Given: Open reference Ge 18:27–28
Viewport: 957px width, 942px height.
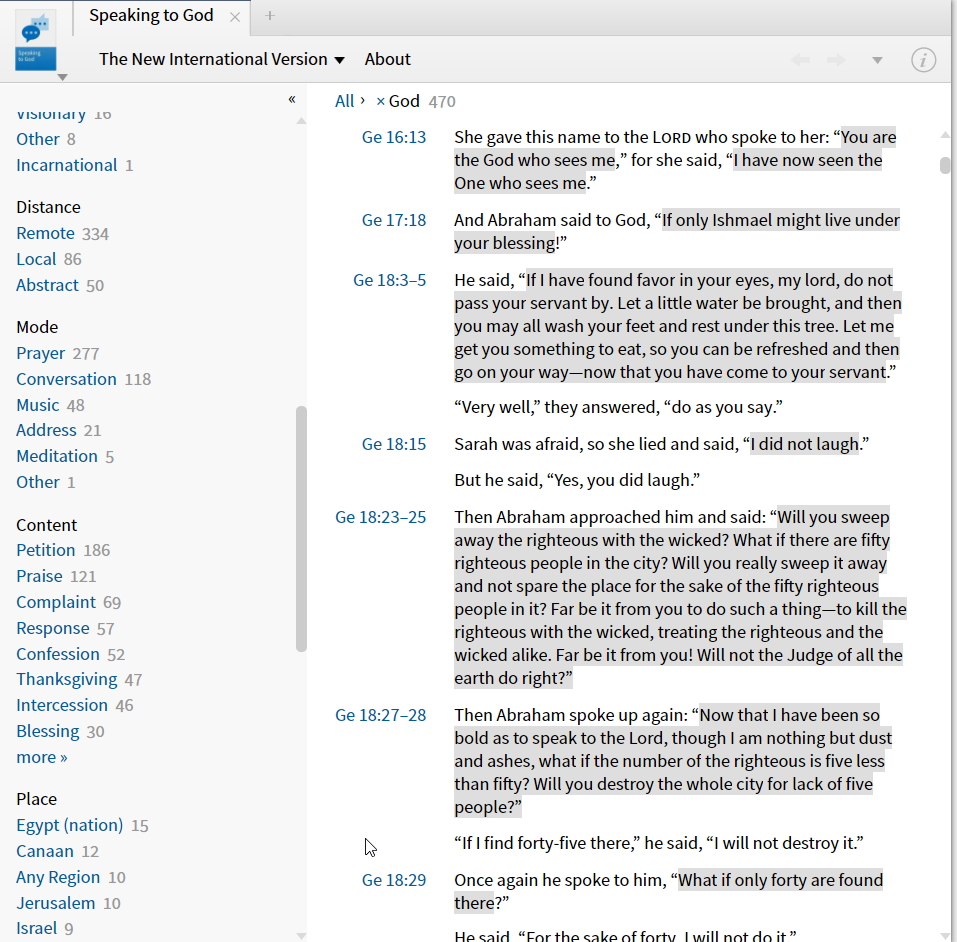Looking at the screenshot, I should 380,716.
